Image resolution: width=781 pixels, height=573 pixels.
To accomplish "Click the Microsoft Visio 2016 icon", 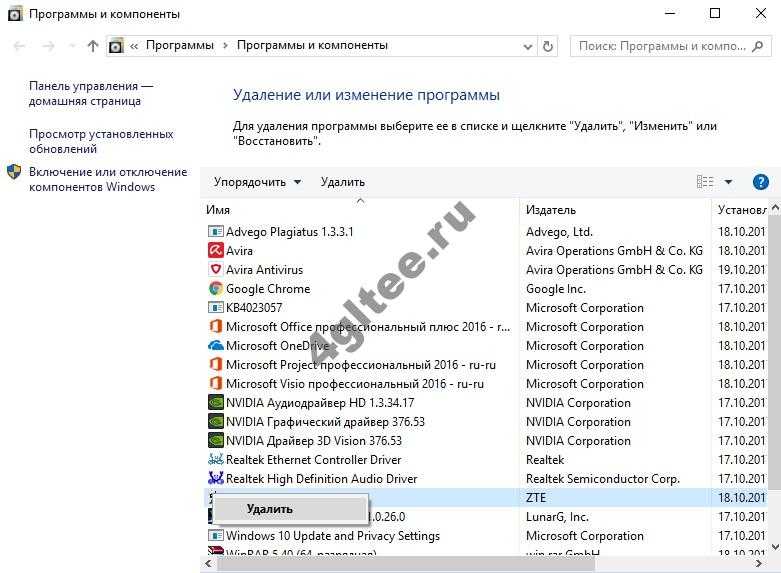I will click(x=215, y=383).
